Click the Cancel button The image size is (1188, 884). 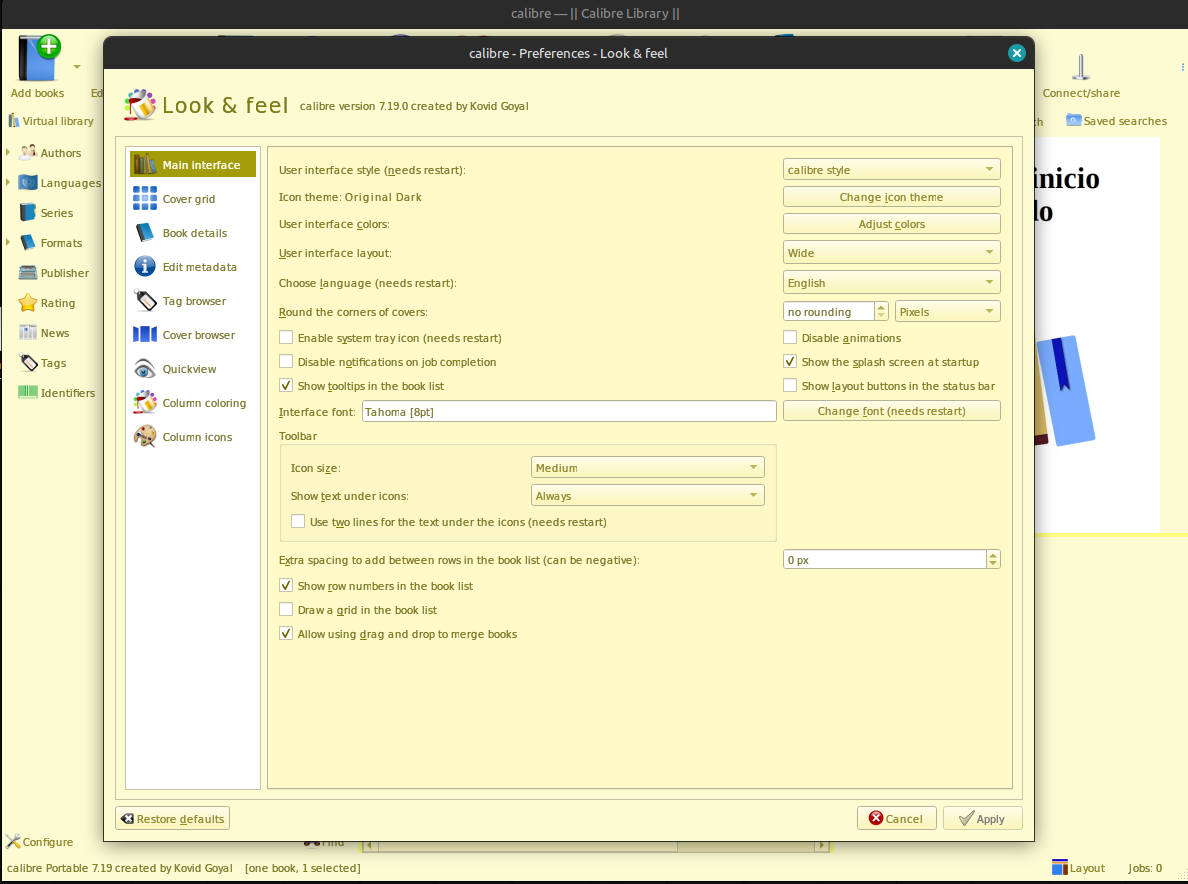896,818
